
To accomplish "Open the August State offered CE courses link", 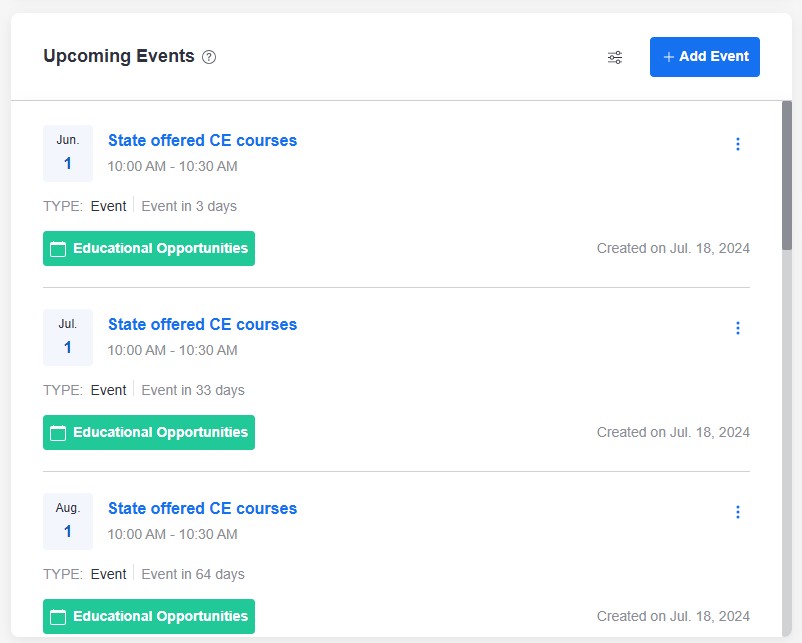I will pos(203,508).
